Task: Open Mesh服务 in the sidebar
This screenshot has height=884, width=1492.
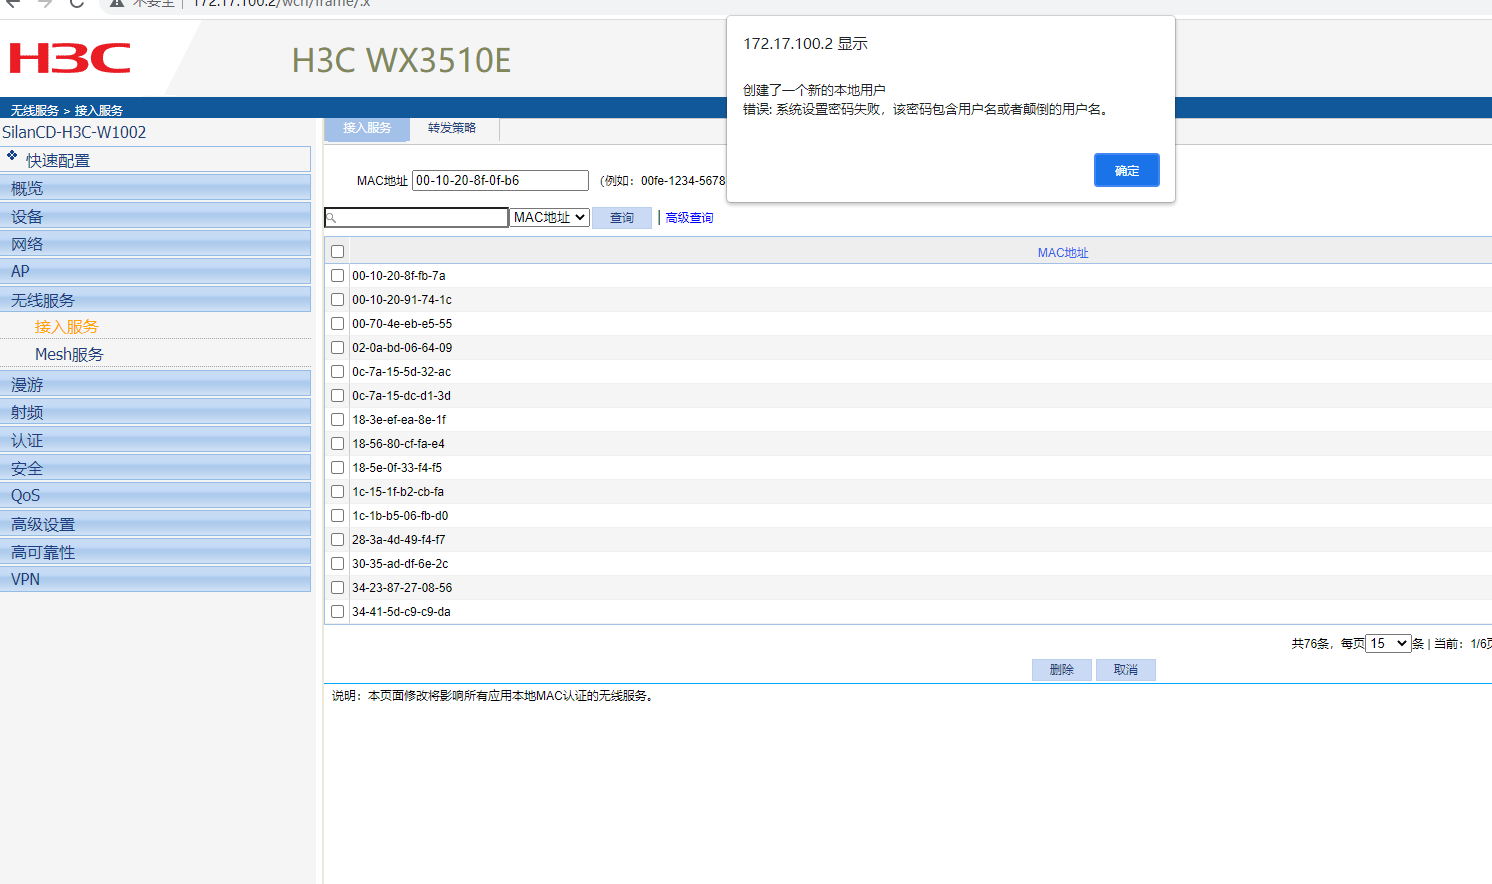Action: click(69, 354)
